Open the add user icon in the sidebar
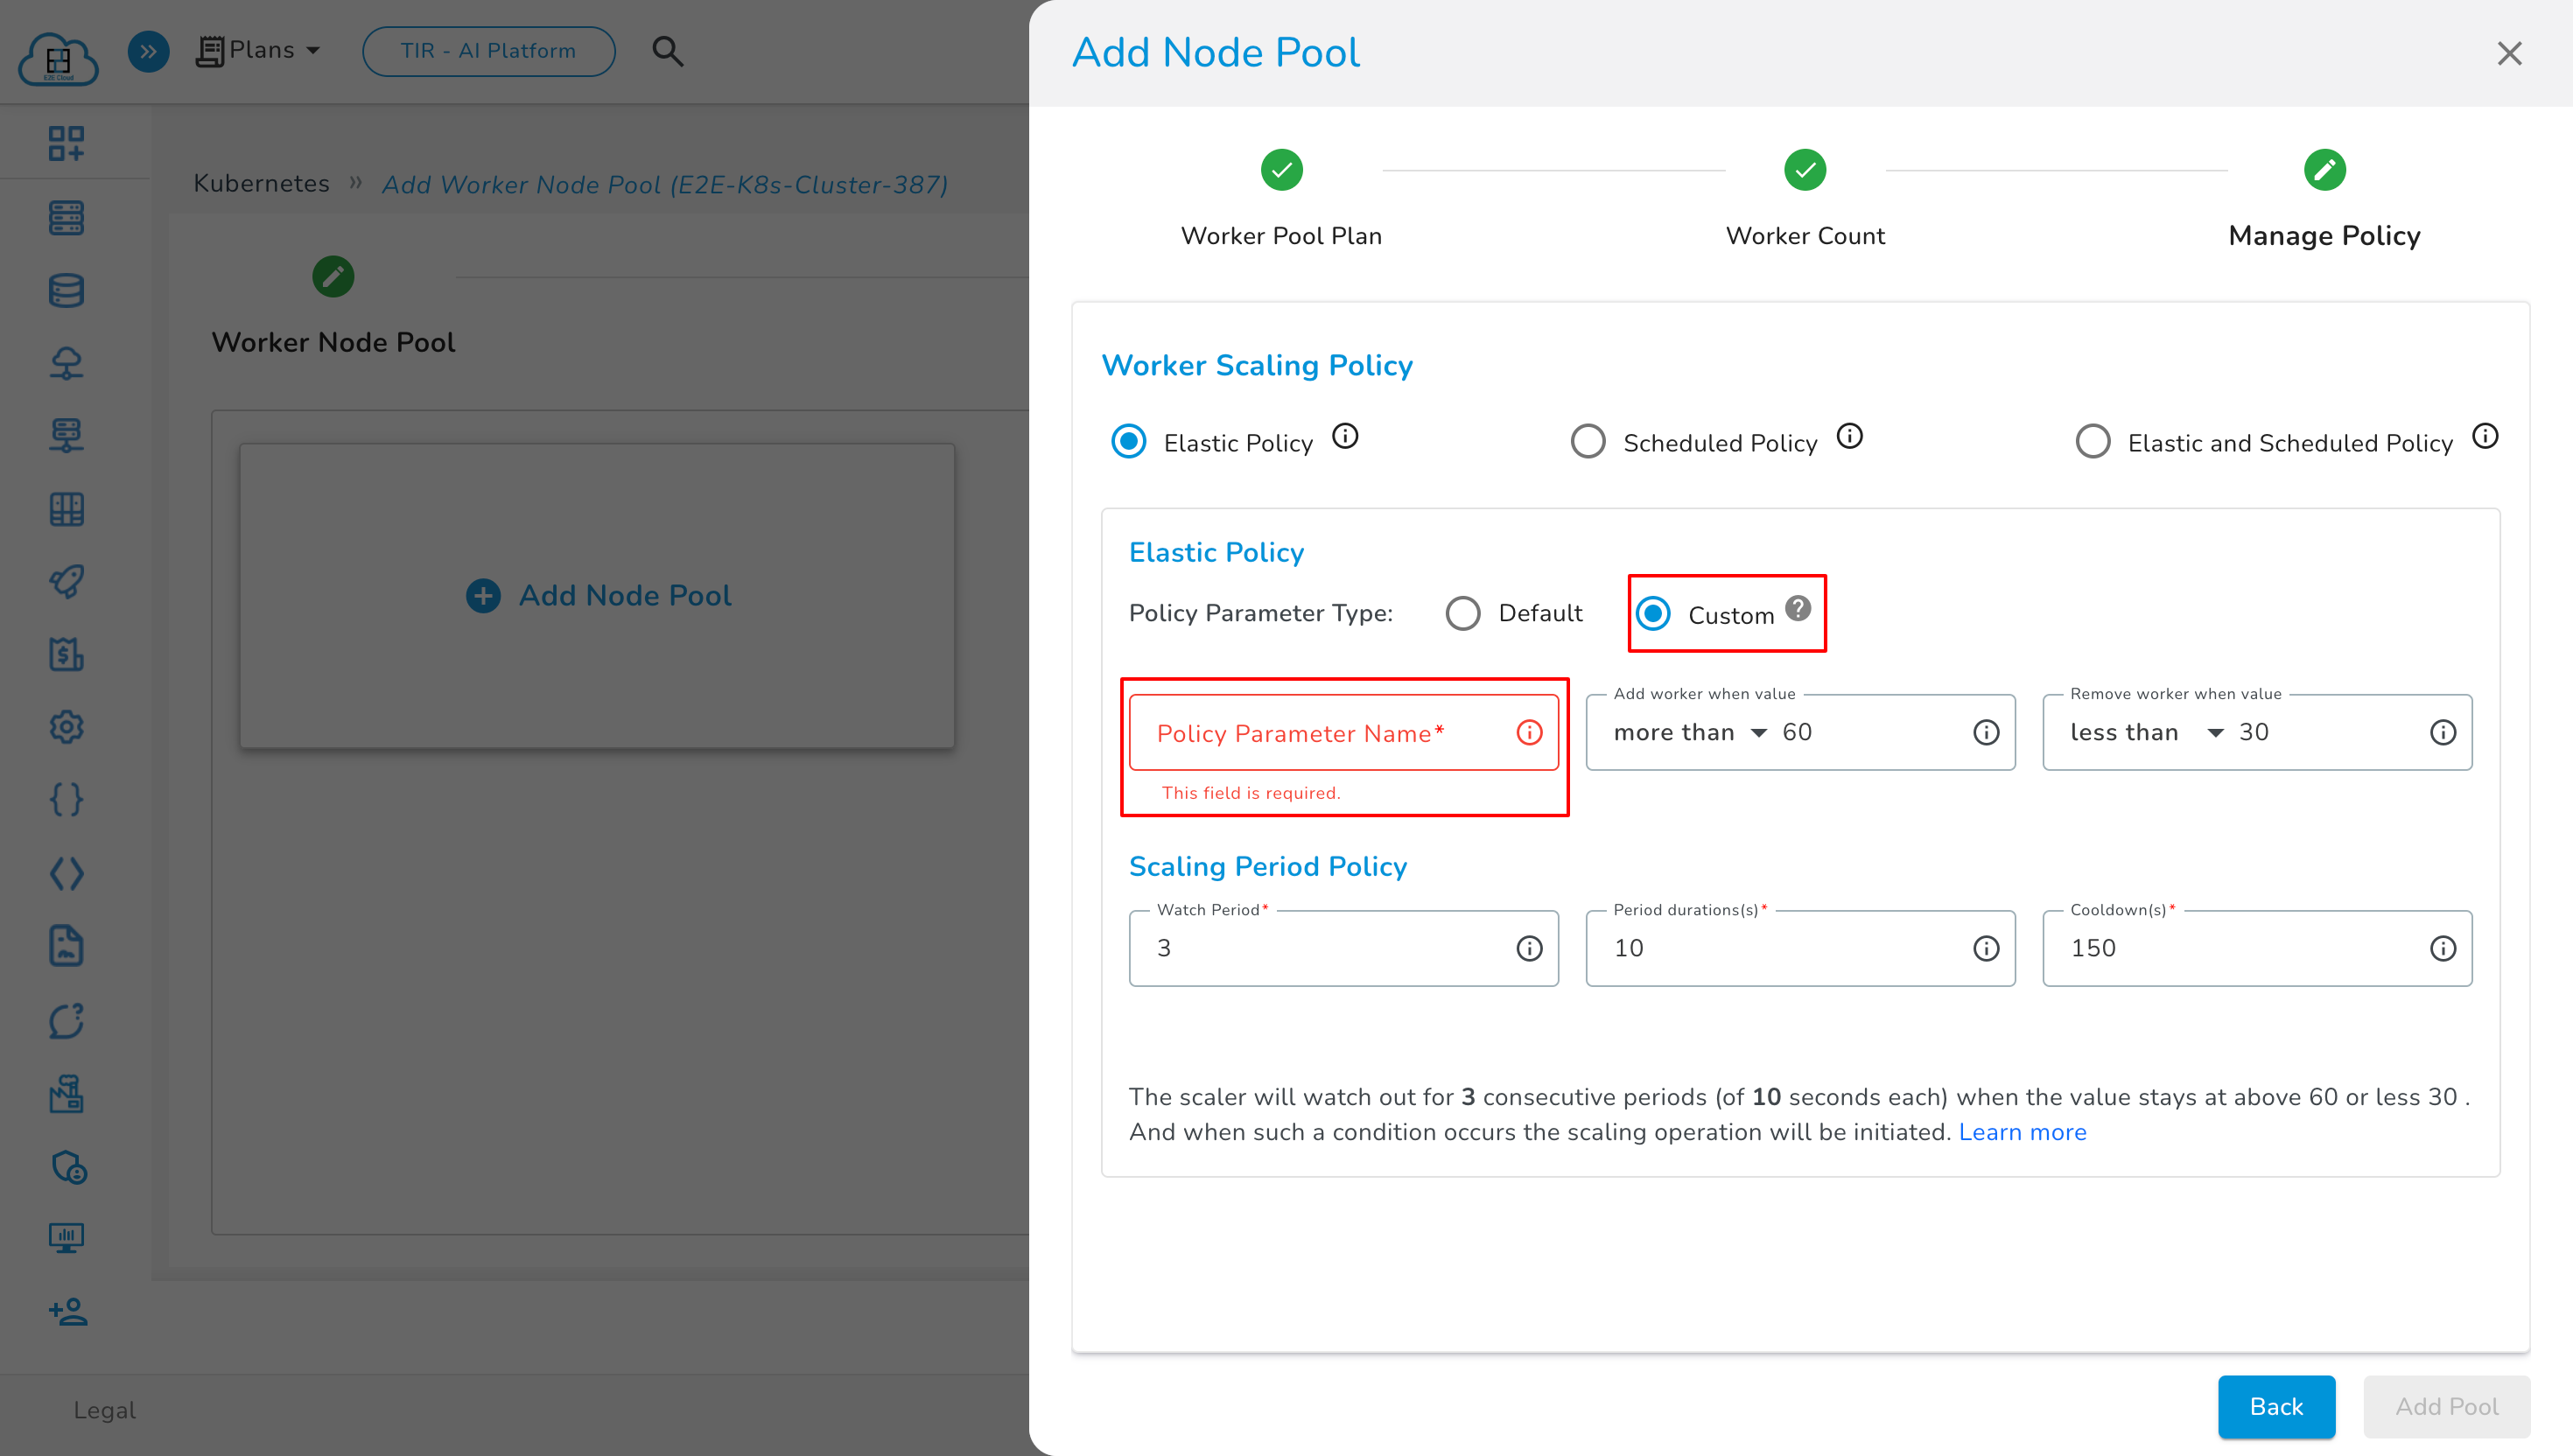Image resolution: width=2573 pixels, height=1456 pixels. 67,1311
